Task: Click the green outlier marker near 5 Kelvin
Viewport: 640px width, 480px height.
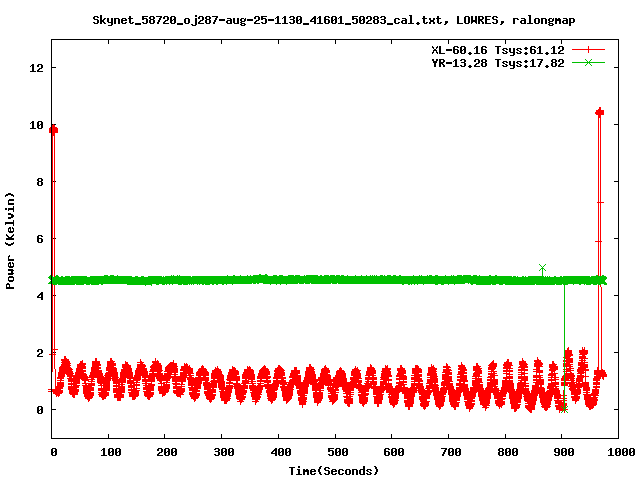Action: click(x=542, y=268)
